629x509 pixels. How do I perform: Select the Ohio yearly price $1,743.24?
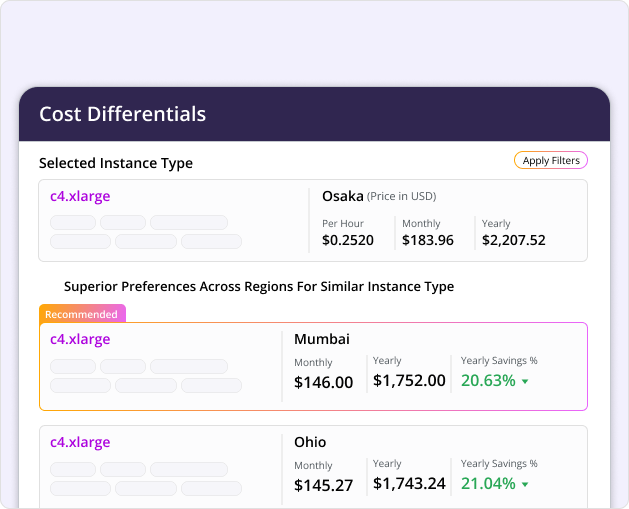(x=409, y=484)
